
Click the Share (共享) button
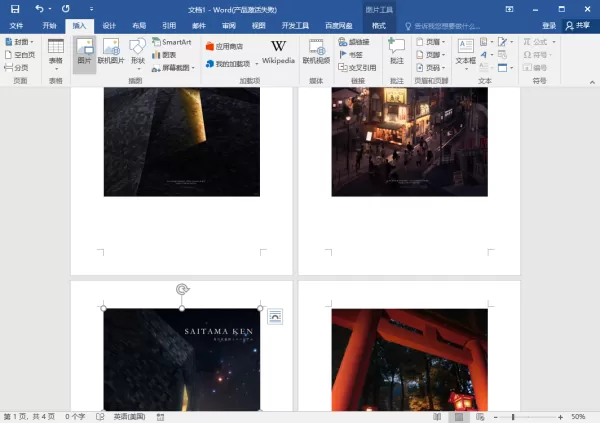coord(578,26)
